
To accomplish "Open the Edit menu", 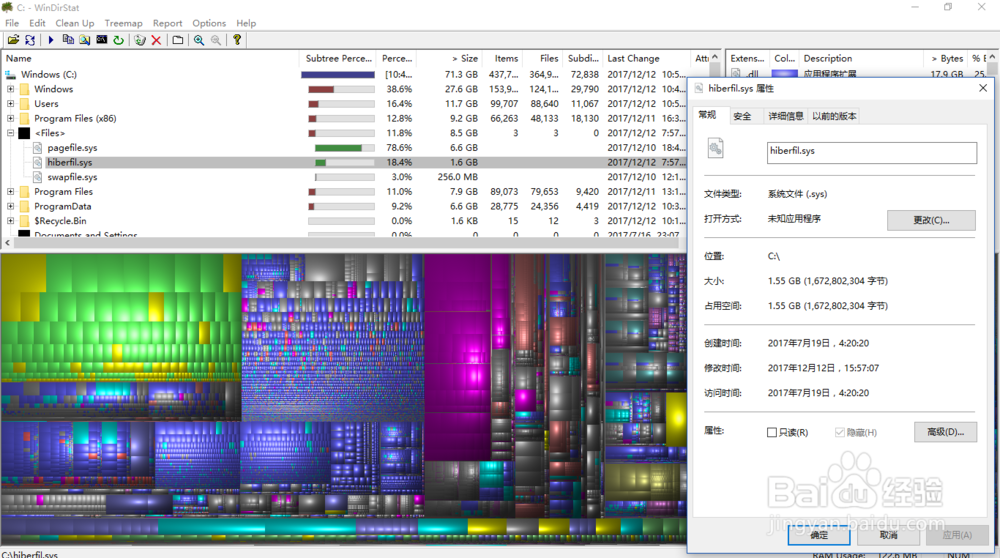I will click(37, 23).
